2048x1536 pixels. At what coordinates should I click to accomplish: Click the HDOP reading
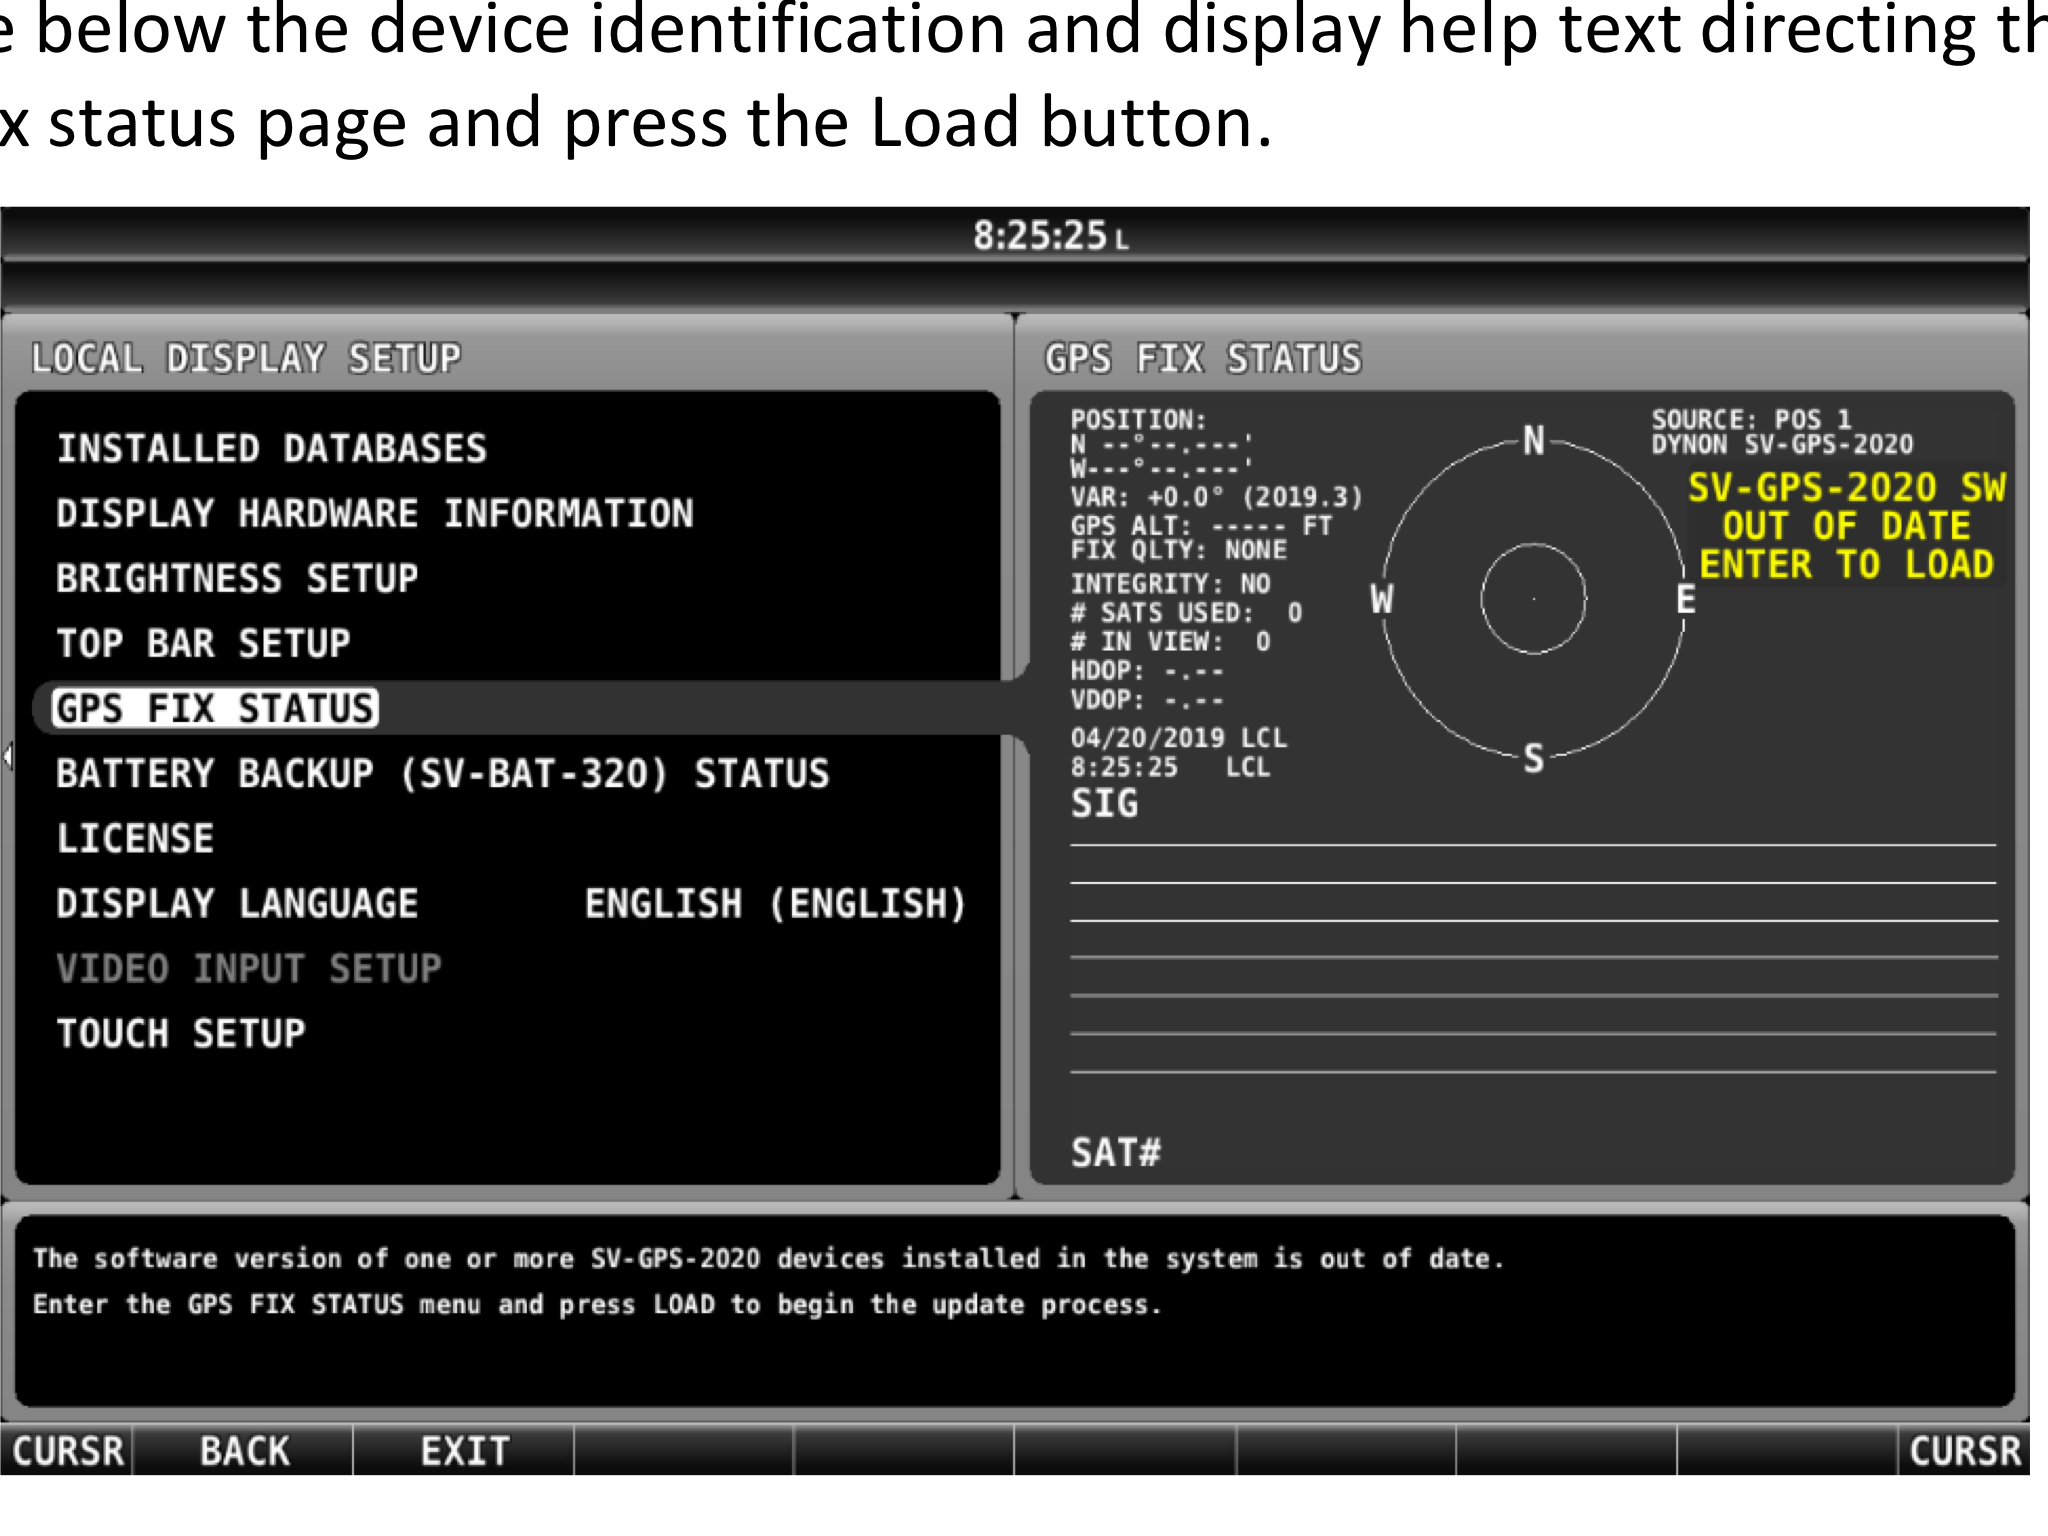(x=1147, y=670)
